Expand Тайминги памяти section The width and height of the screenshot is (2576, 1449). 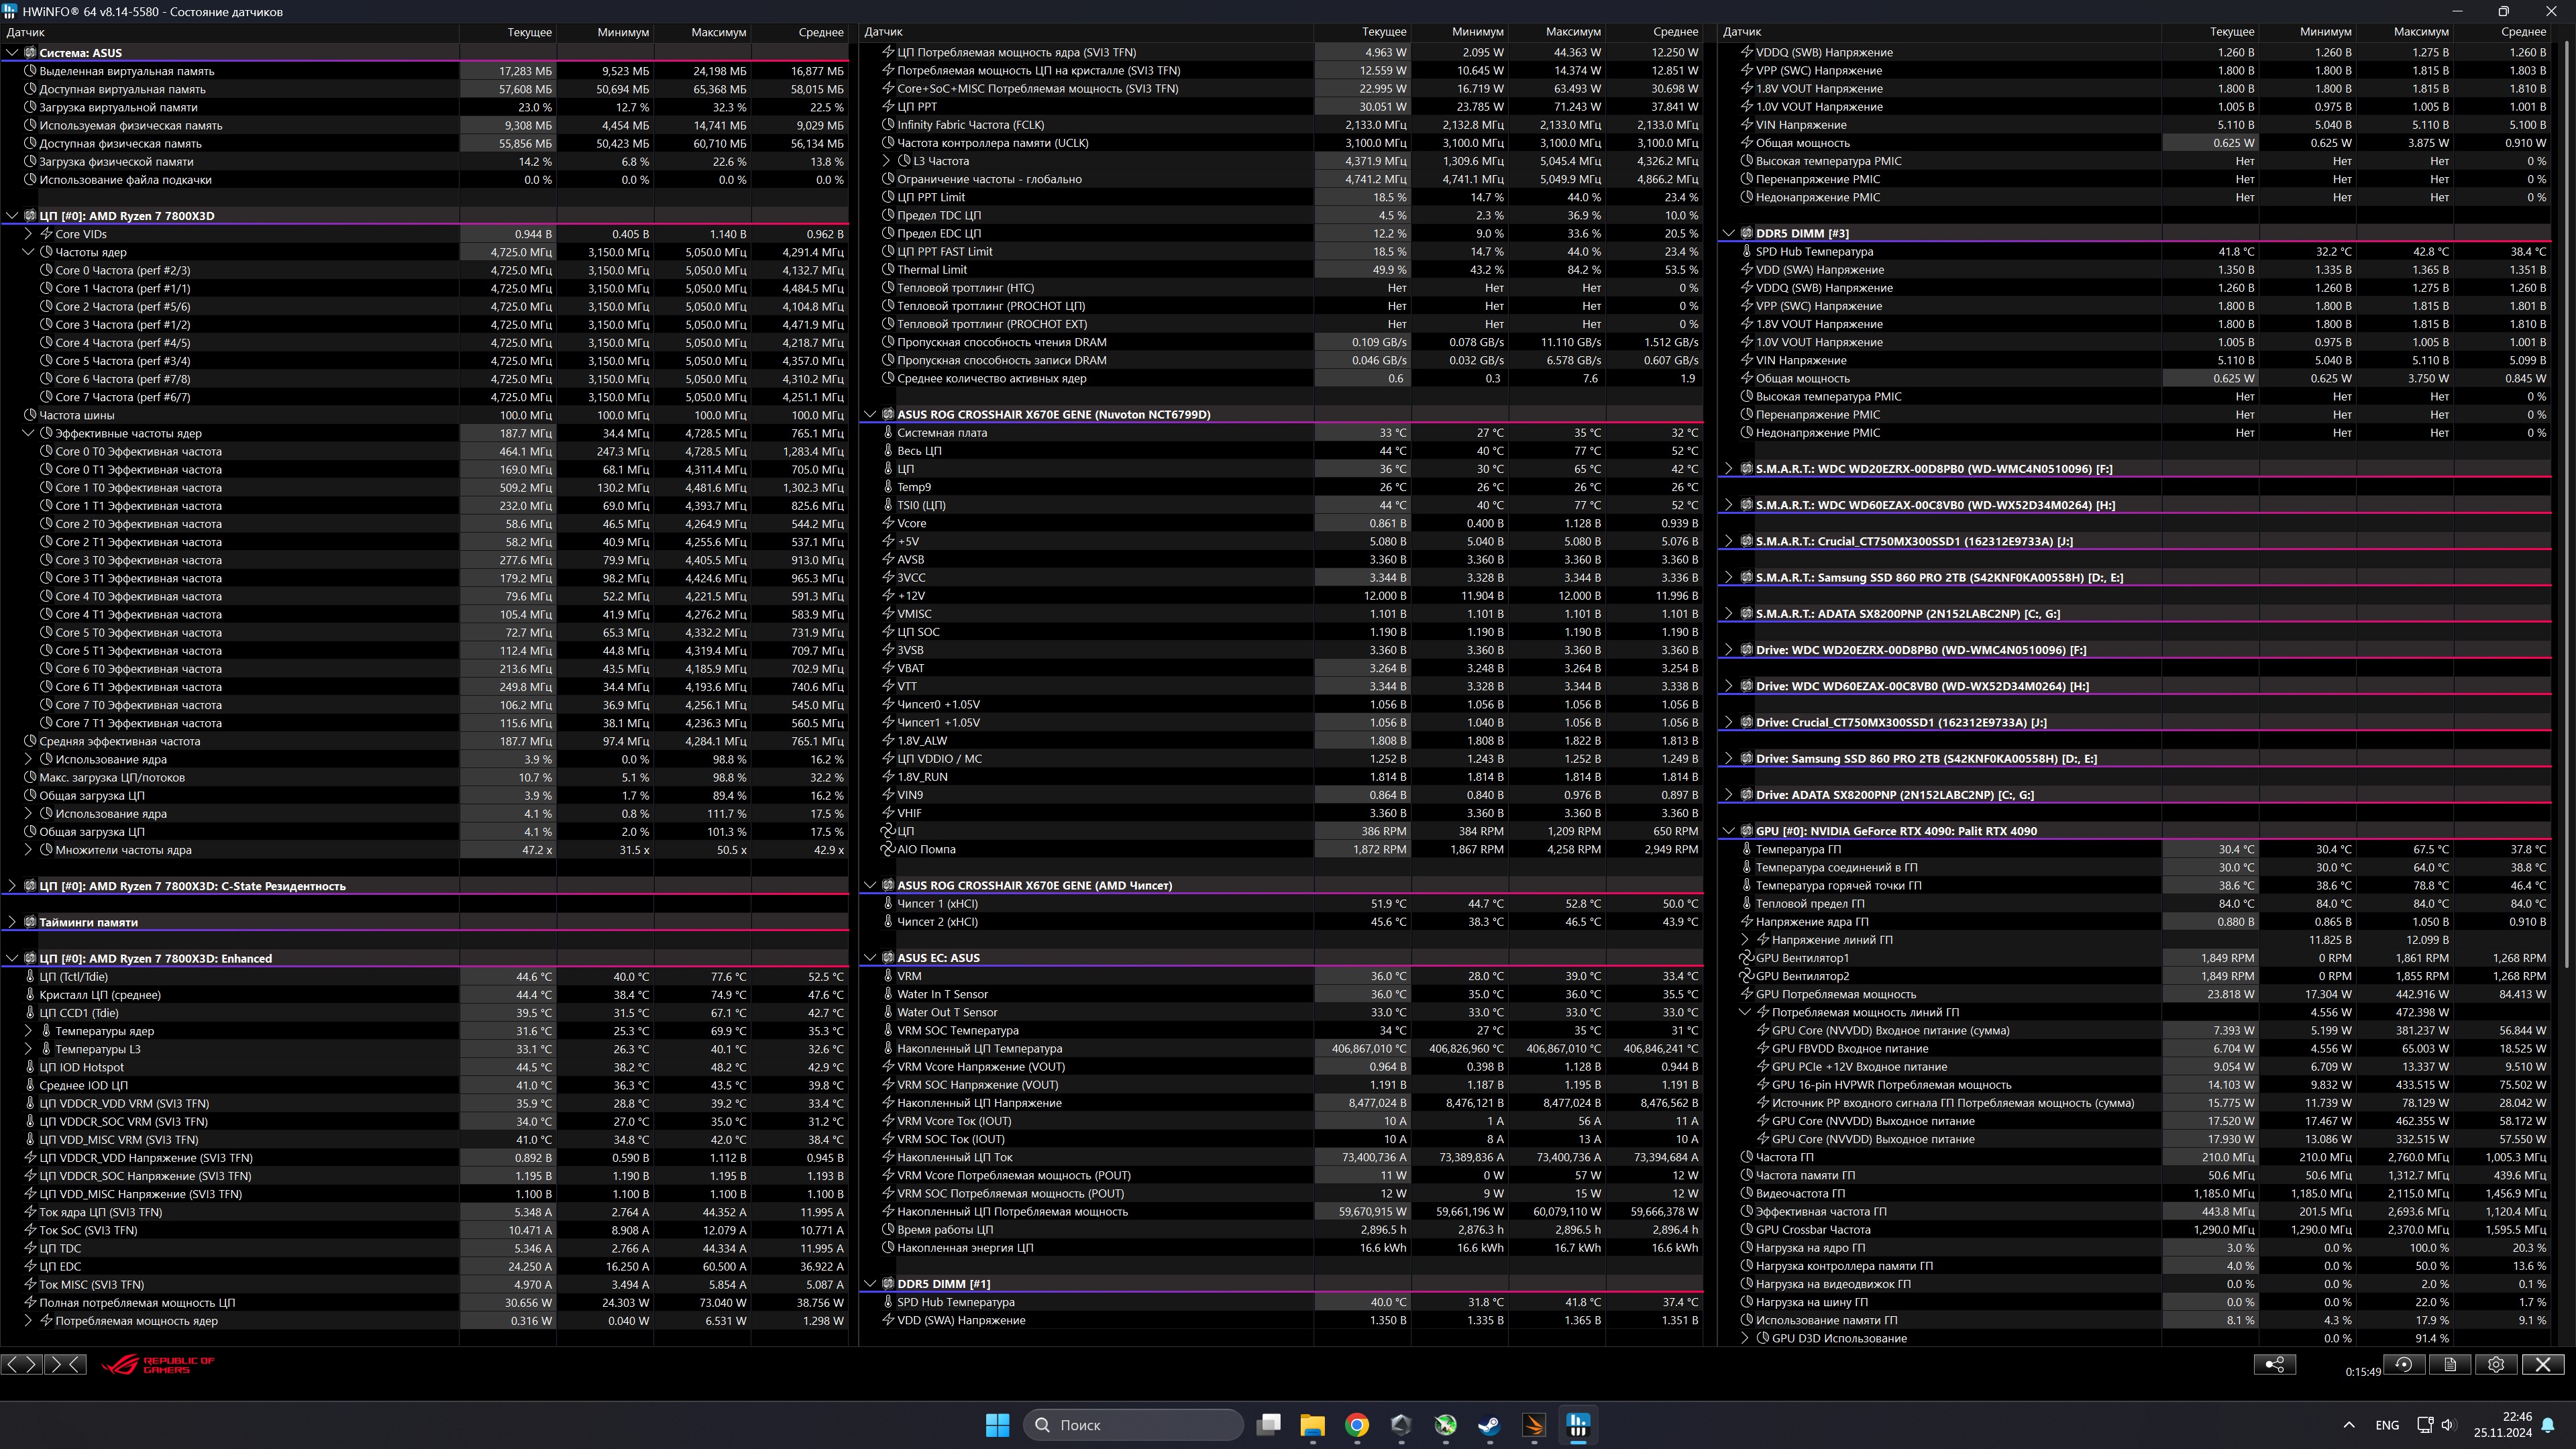click(x=12, y=922)
